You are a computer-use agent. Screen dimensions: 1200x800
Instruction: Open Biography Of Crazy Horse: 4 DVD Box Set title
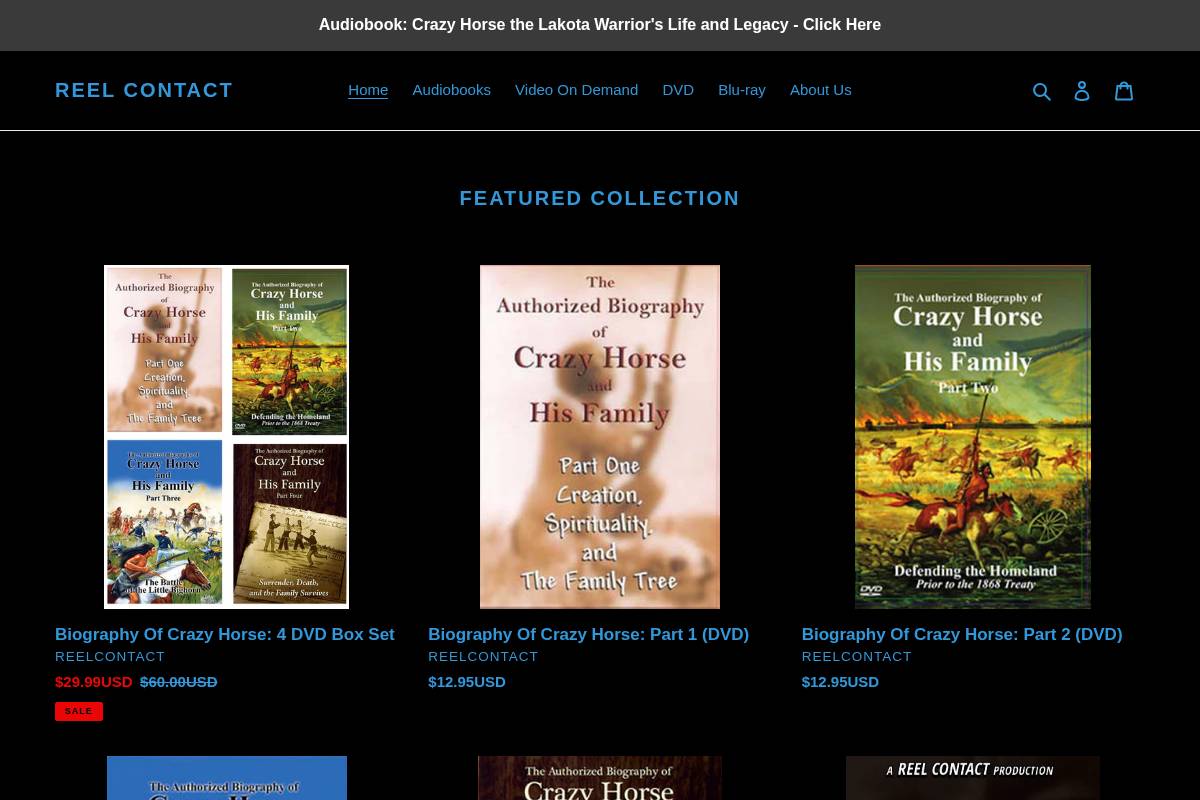tap(225, 634)
